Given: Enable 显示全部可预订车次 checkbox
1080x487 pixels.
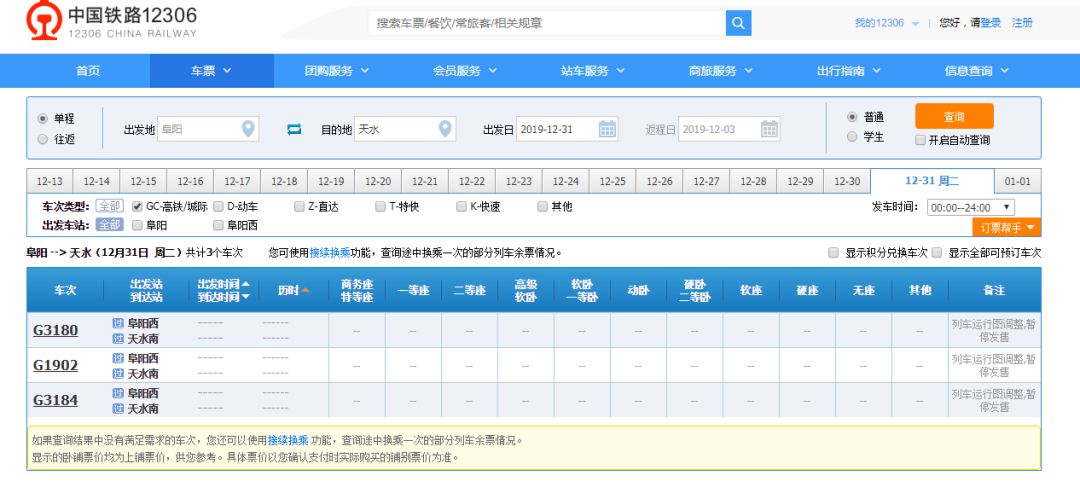Looking at the screenshot, I should (937, 253).
